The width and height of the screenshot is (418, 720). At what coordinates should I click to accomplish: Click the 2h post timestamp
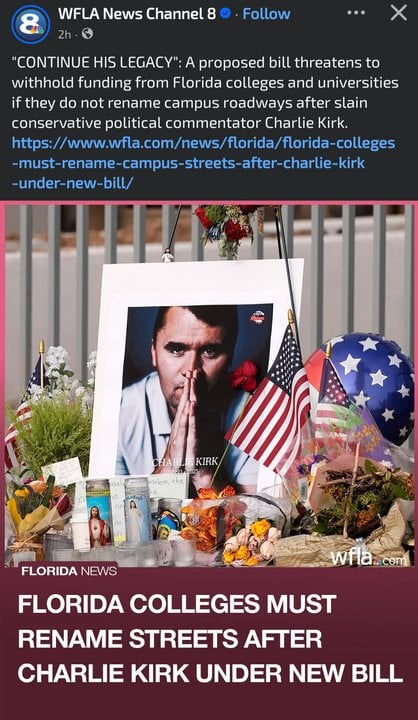(x=64, y=34)
